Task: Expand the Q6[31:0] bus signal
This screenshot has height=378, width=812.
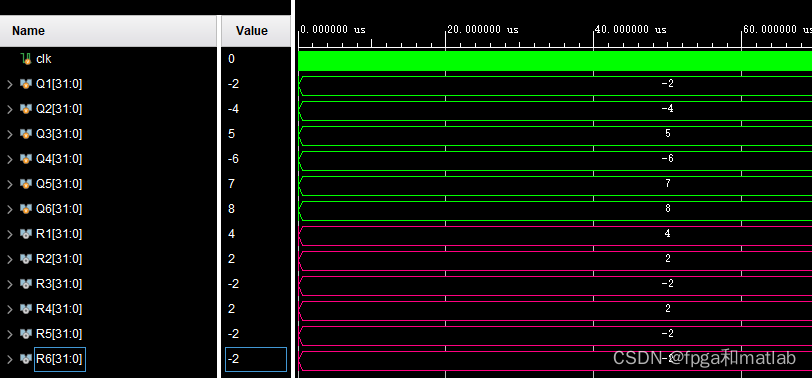Action: pos(10,209)
